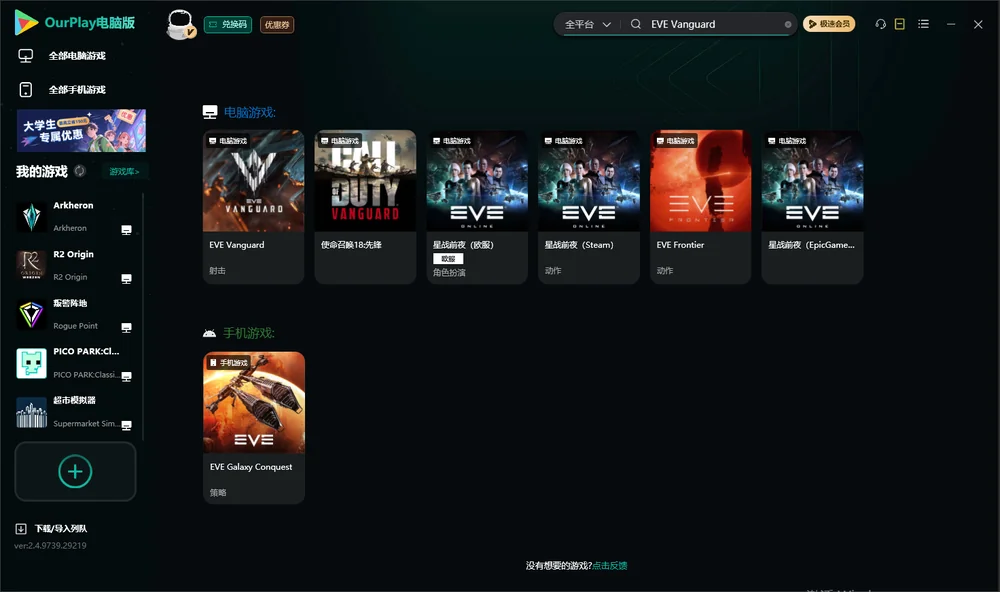Open the EVE Galaxy Conquest mobile card
The width and height of the screenshot is (1000, 592).
(x=254, y=428)
